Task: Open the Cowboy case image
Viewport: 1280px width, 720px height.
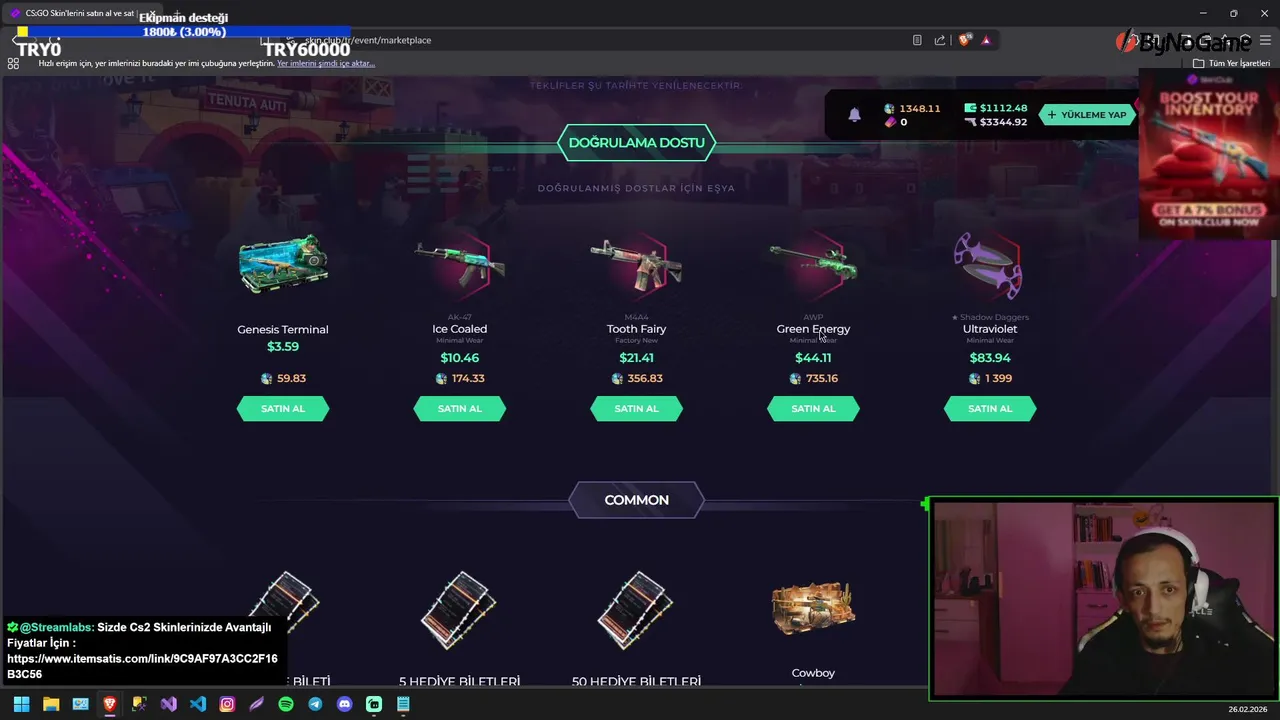Action: (813, 608)
